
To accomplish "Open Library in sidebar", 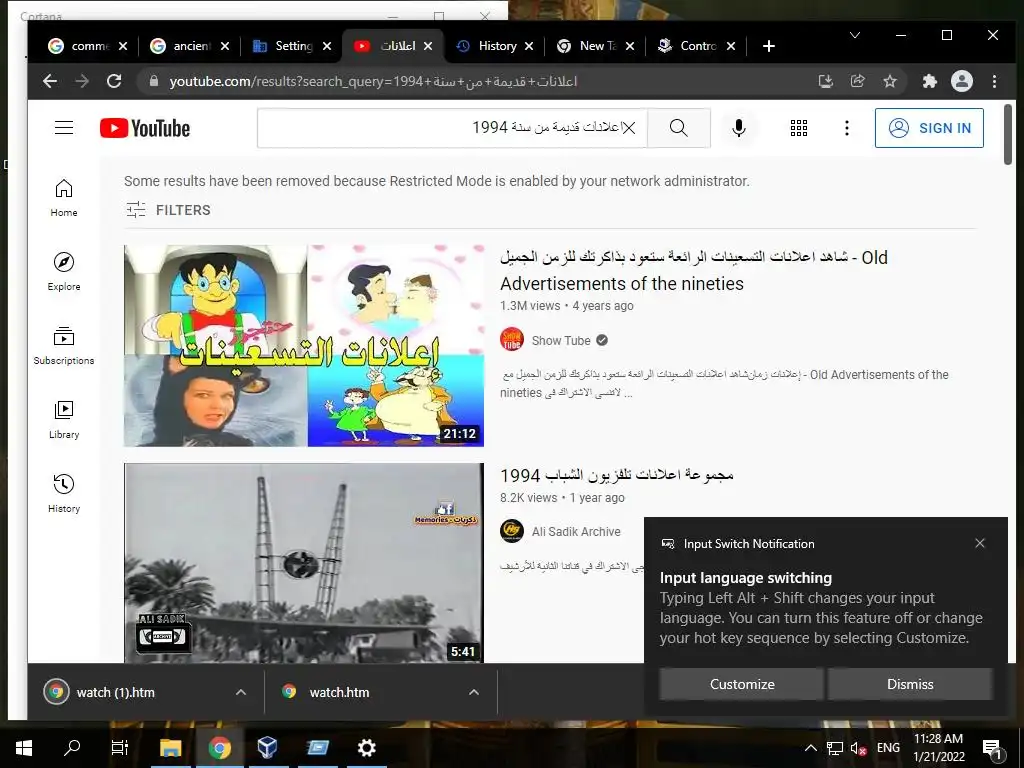I will [x=64, y=420].
